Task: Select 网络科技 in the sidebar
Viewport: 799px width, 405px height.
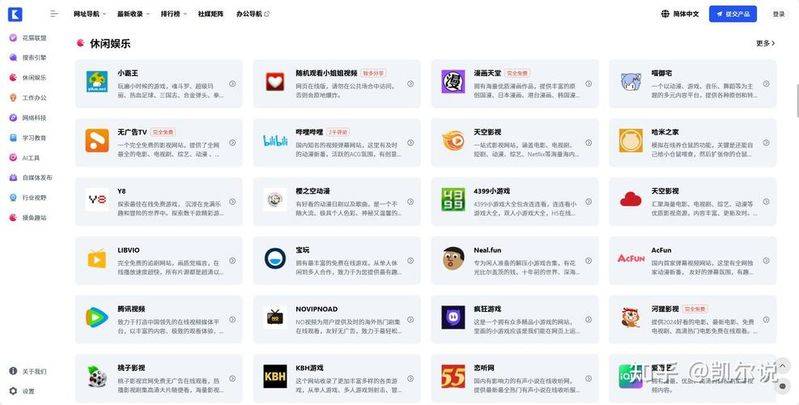Action: (28, 118)
